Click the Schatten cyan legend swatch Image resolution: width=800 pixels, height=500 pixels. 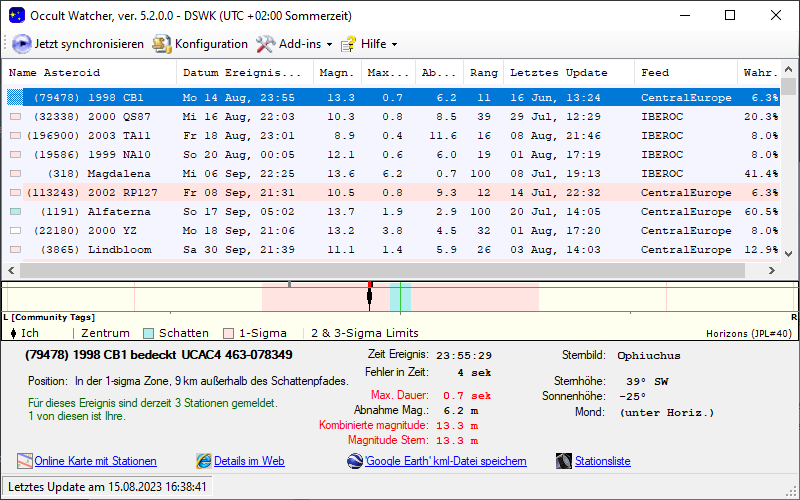point(148,333)
